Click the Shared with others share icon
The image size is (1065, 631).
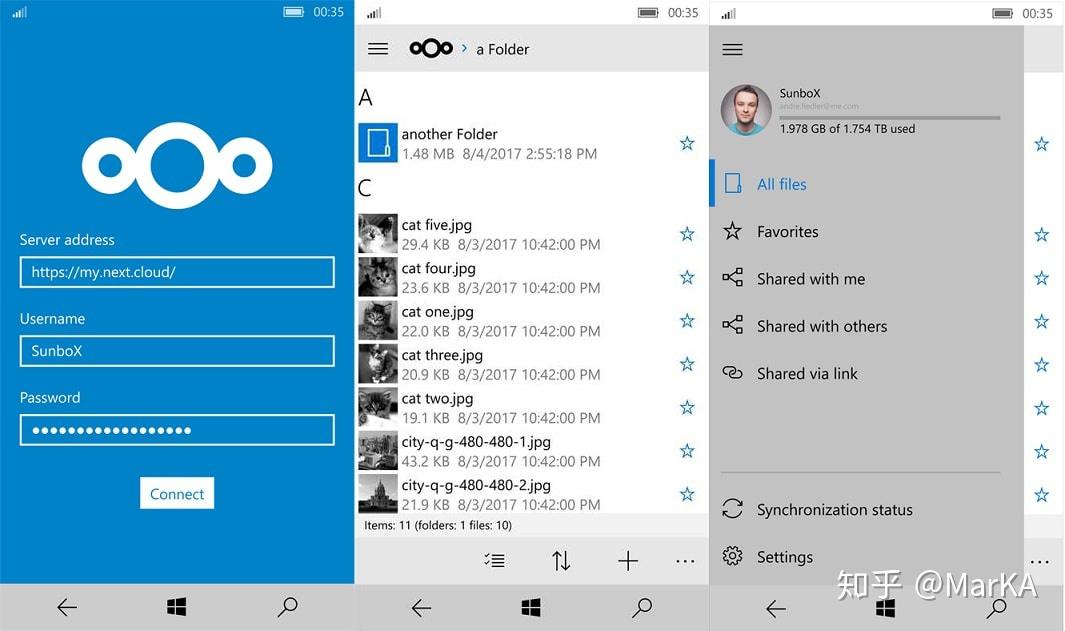tap(732, 325)
